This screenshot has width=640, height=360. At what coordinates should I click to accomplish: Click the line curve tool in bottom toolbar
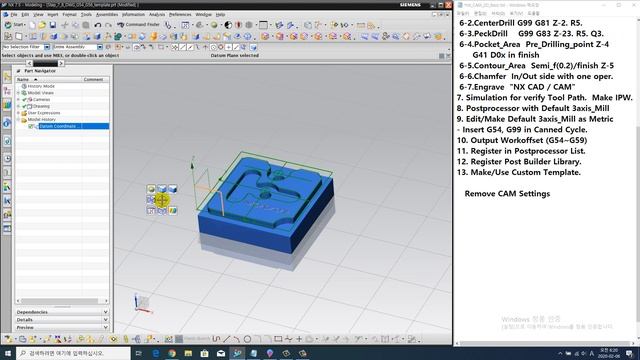point(227,339)
